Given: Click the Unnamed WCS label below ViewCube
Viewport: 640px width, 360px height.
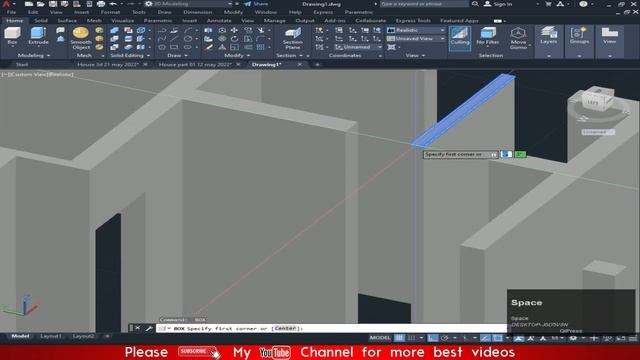Looking at the screenshot, I should point(598,132).
